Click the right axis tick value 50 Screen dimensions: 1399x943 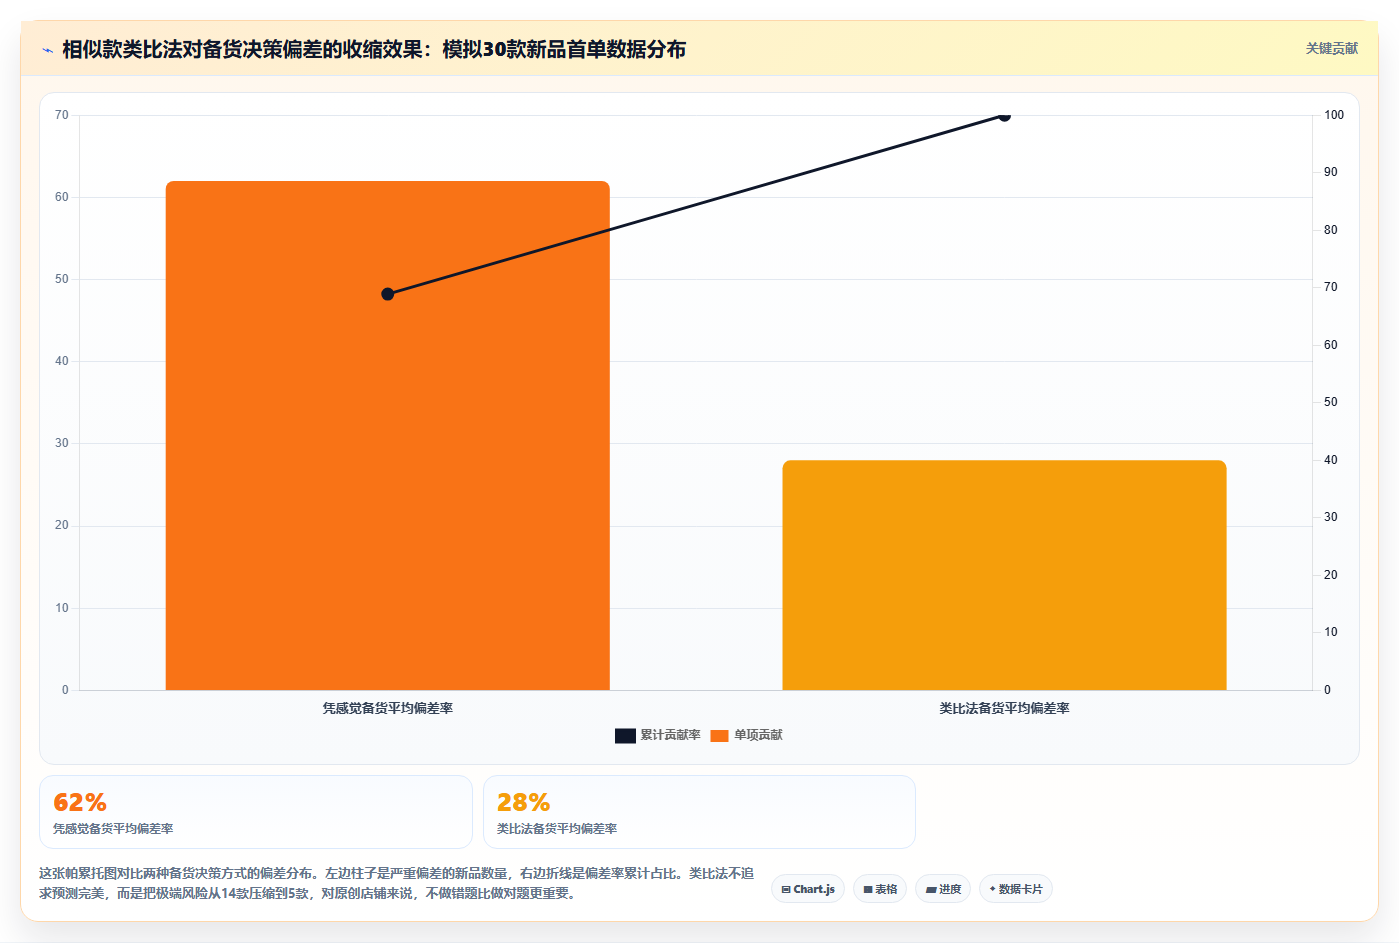click(x=1330, y=402)
